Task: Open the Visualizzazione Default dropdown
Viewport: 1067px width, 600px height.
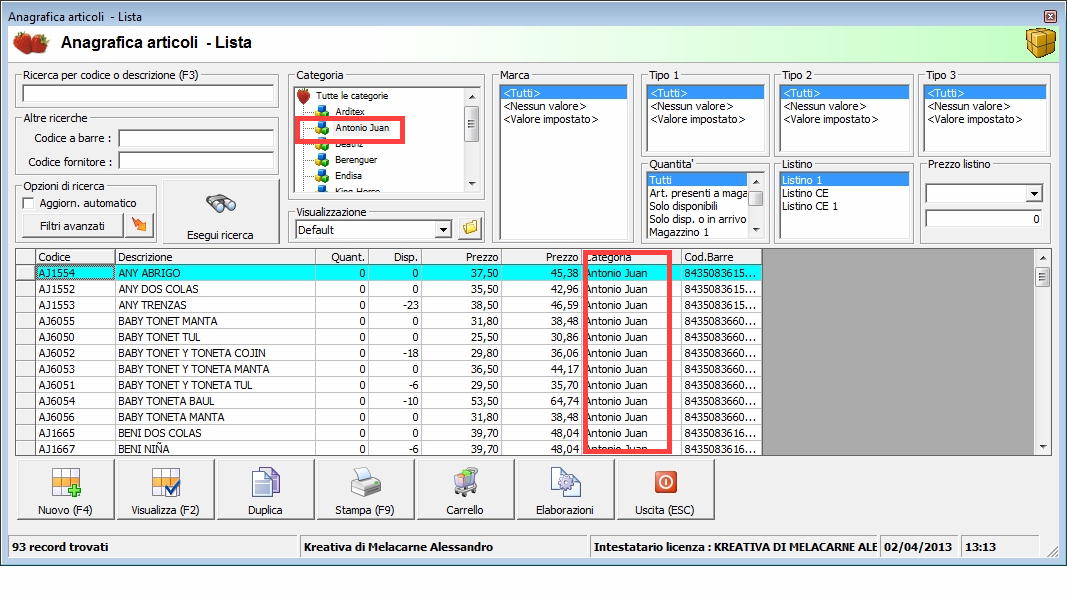Action: pyautogui.click(x=443, y=230)
